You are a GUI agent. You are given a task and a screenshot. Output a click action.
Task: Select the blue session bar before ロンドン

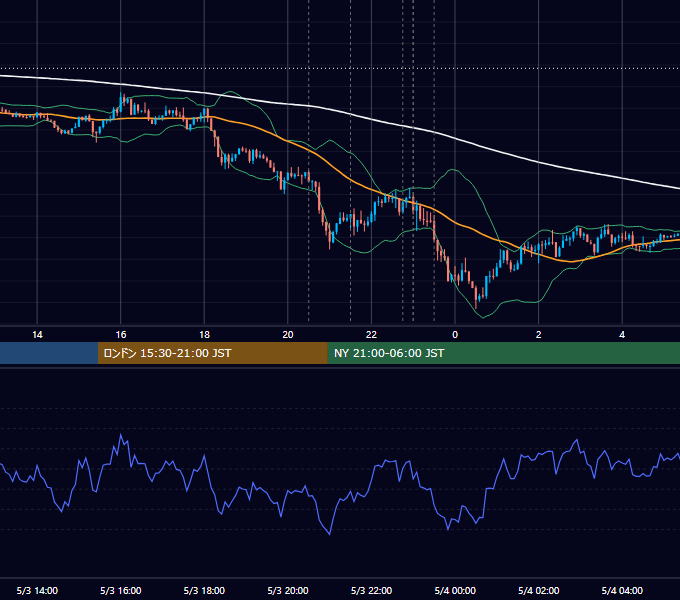[x=49, y=353]
